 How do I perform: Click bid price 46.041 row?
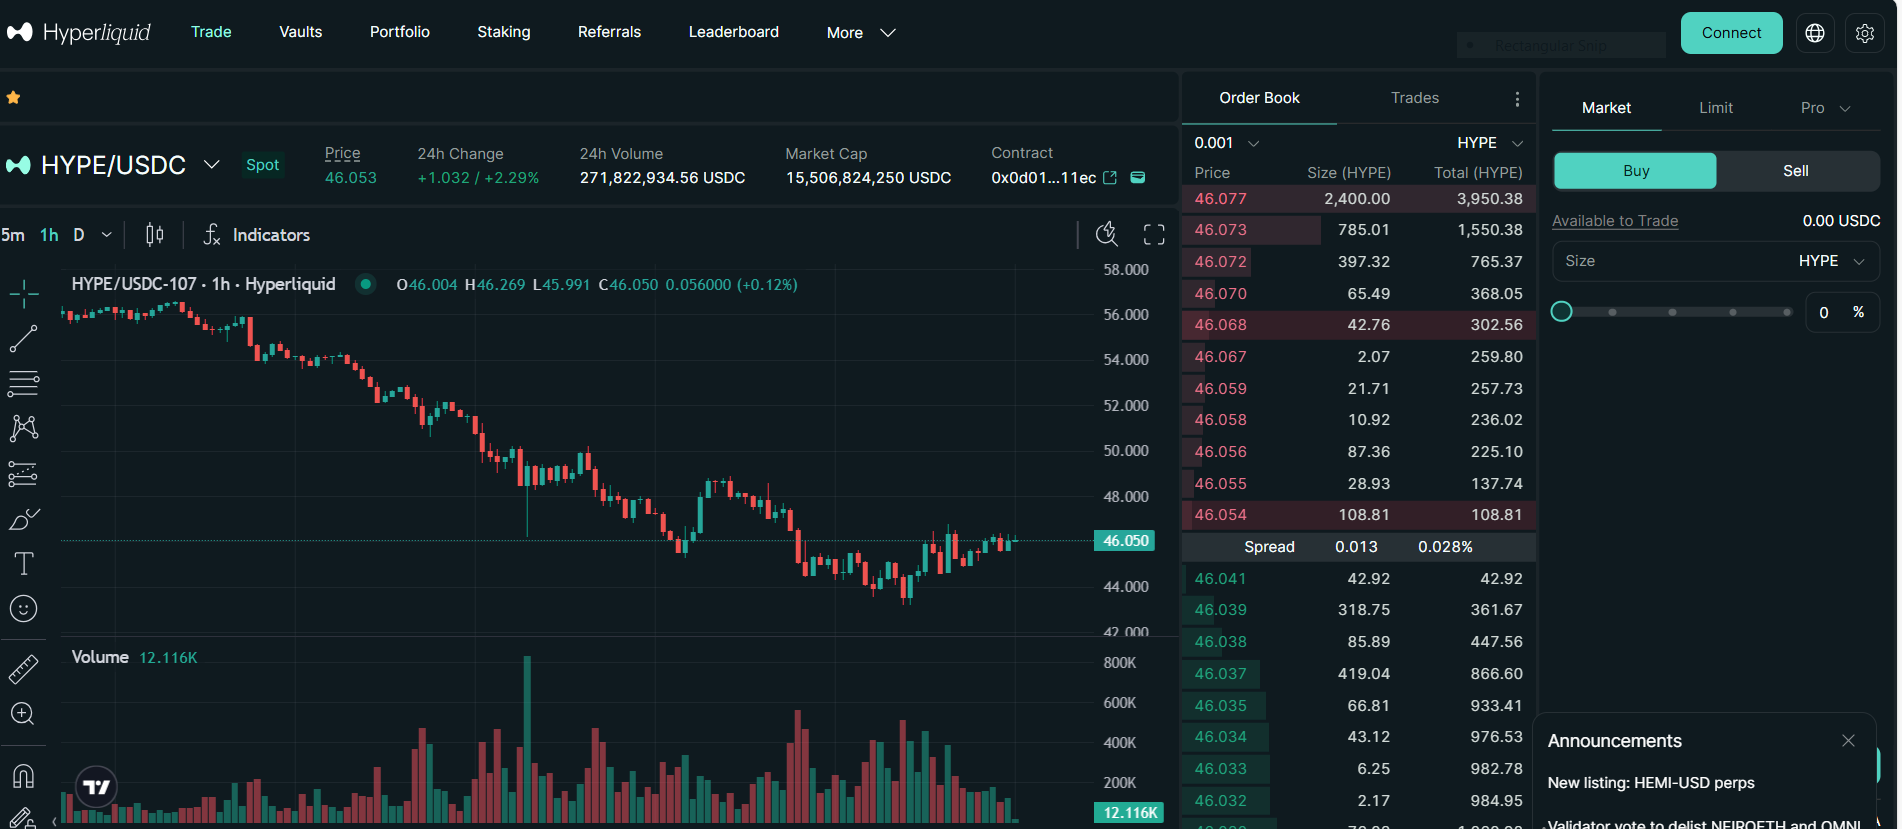click(1358, 579)
